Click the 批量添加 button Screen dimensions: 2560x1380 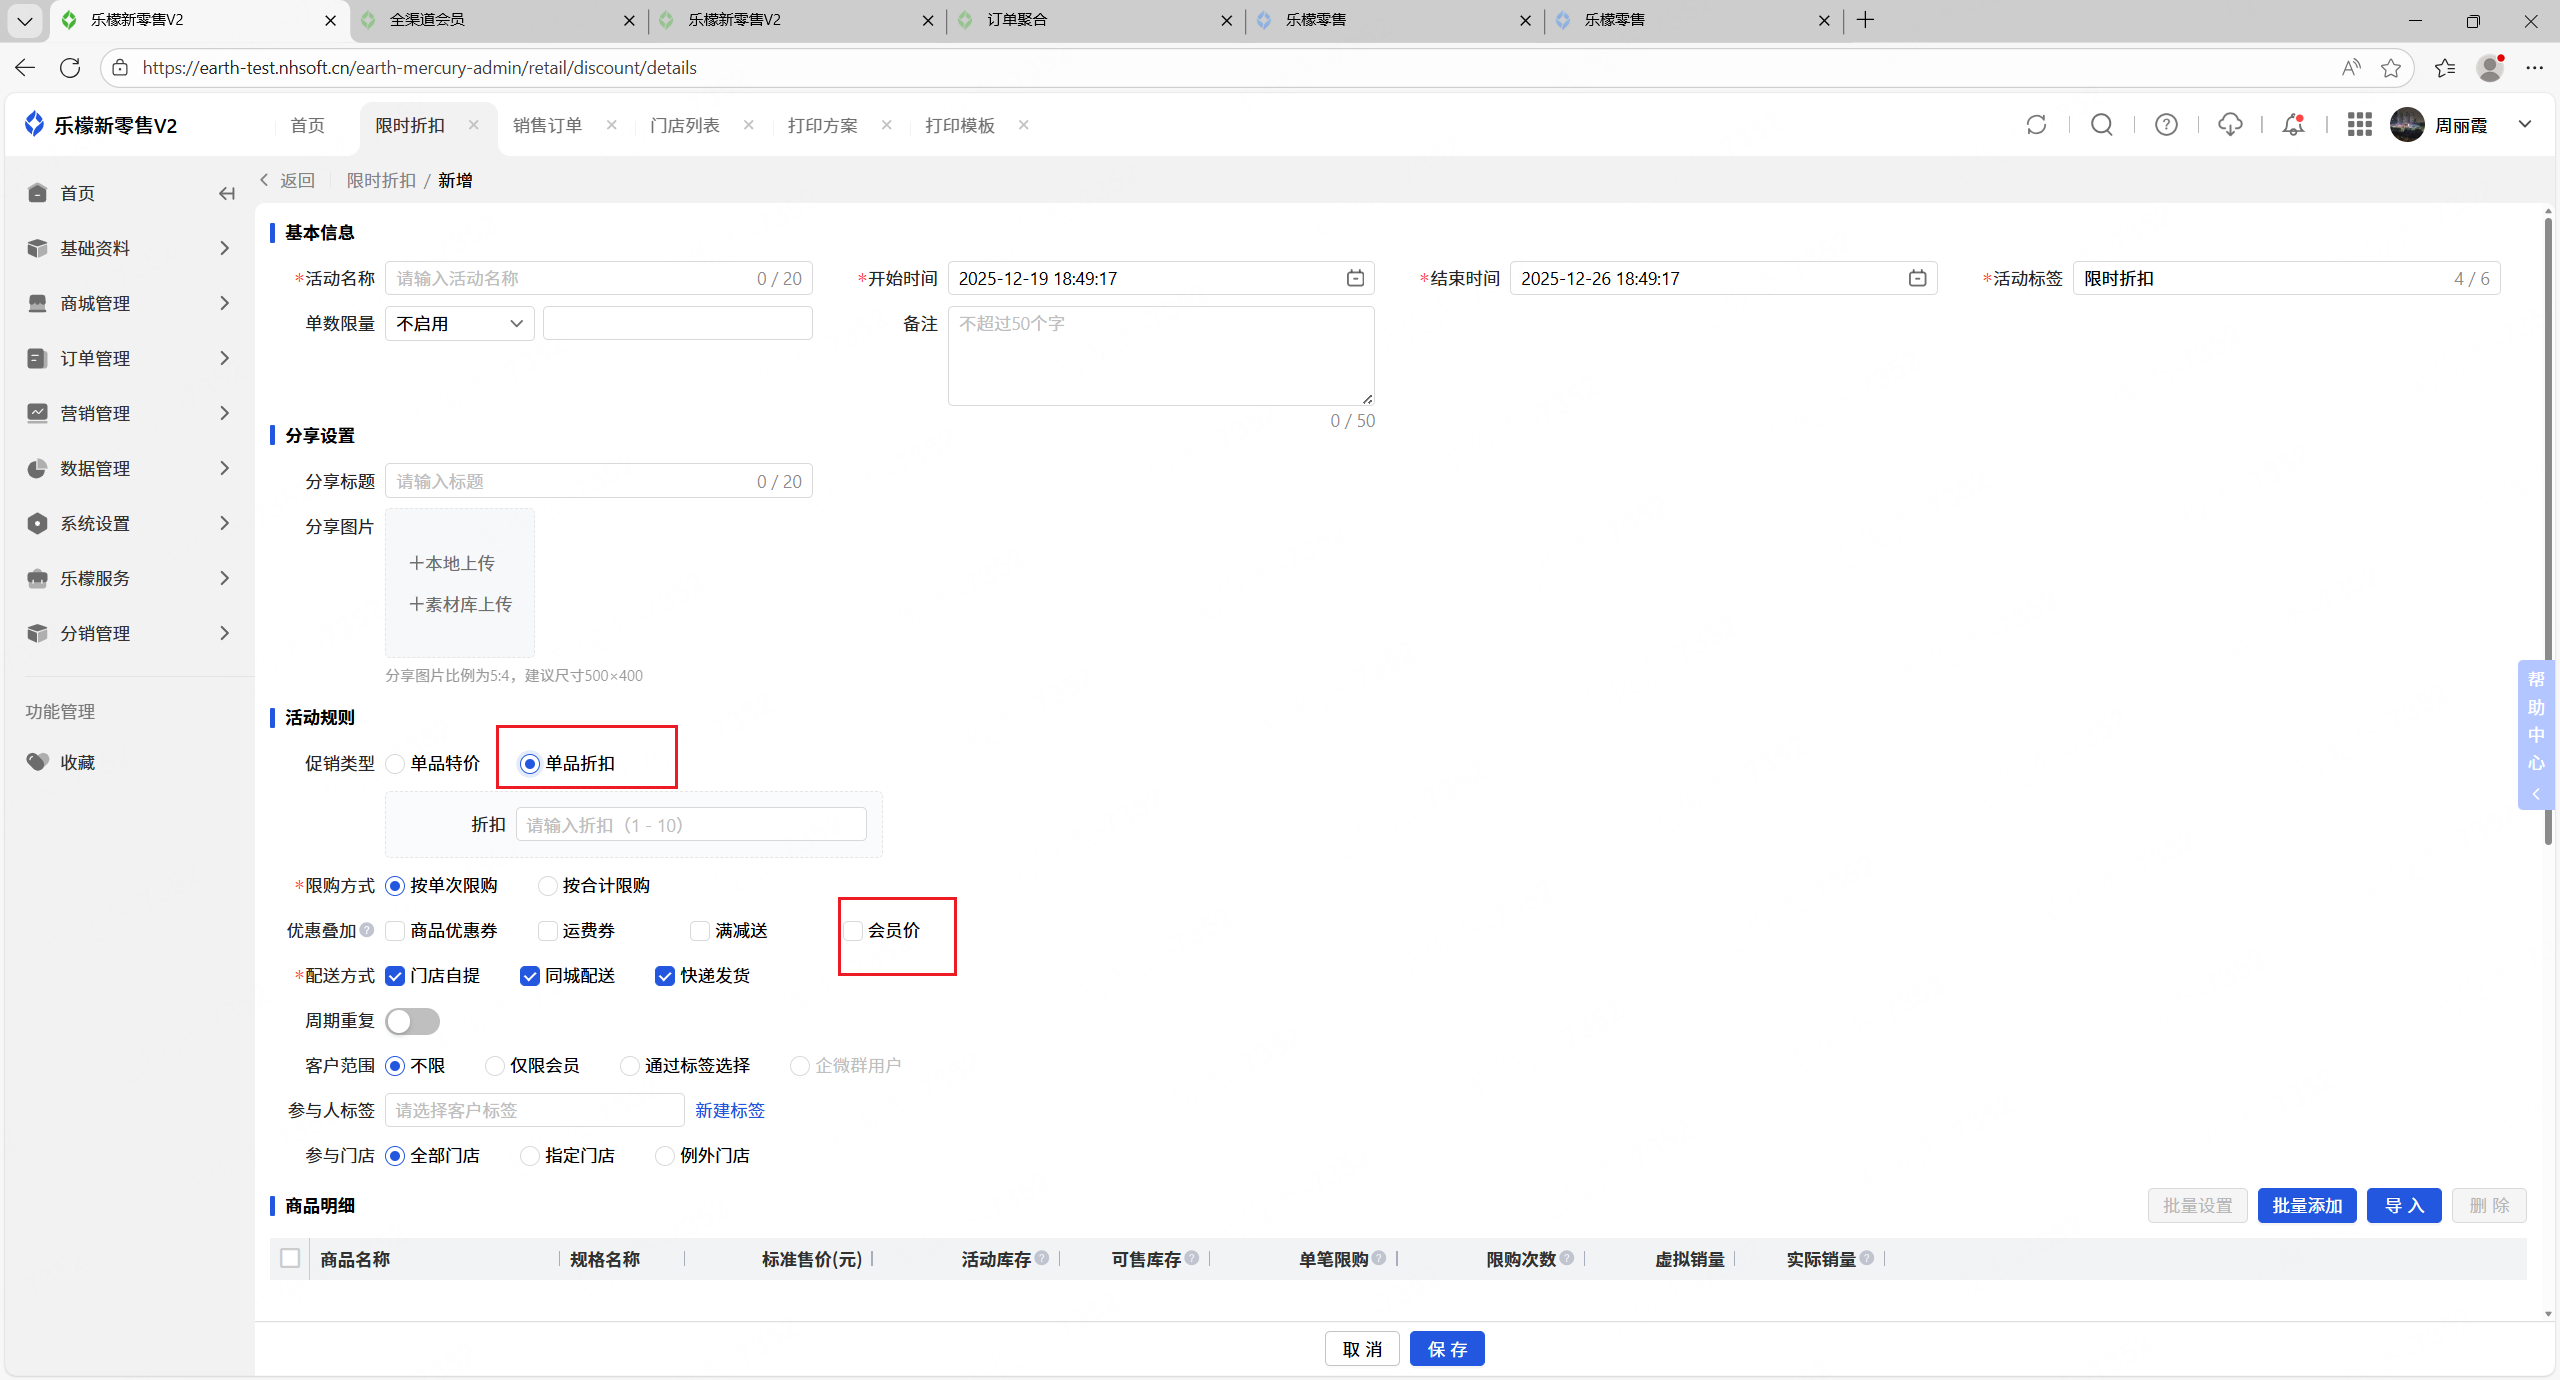point(2306,1206)
